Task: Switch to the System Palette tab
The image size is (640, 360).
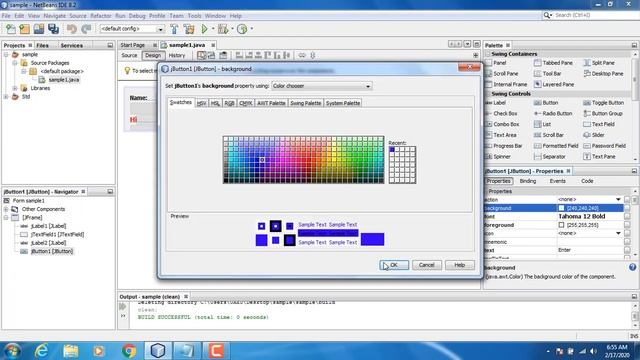Action: point(343,103)
